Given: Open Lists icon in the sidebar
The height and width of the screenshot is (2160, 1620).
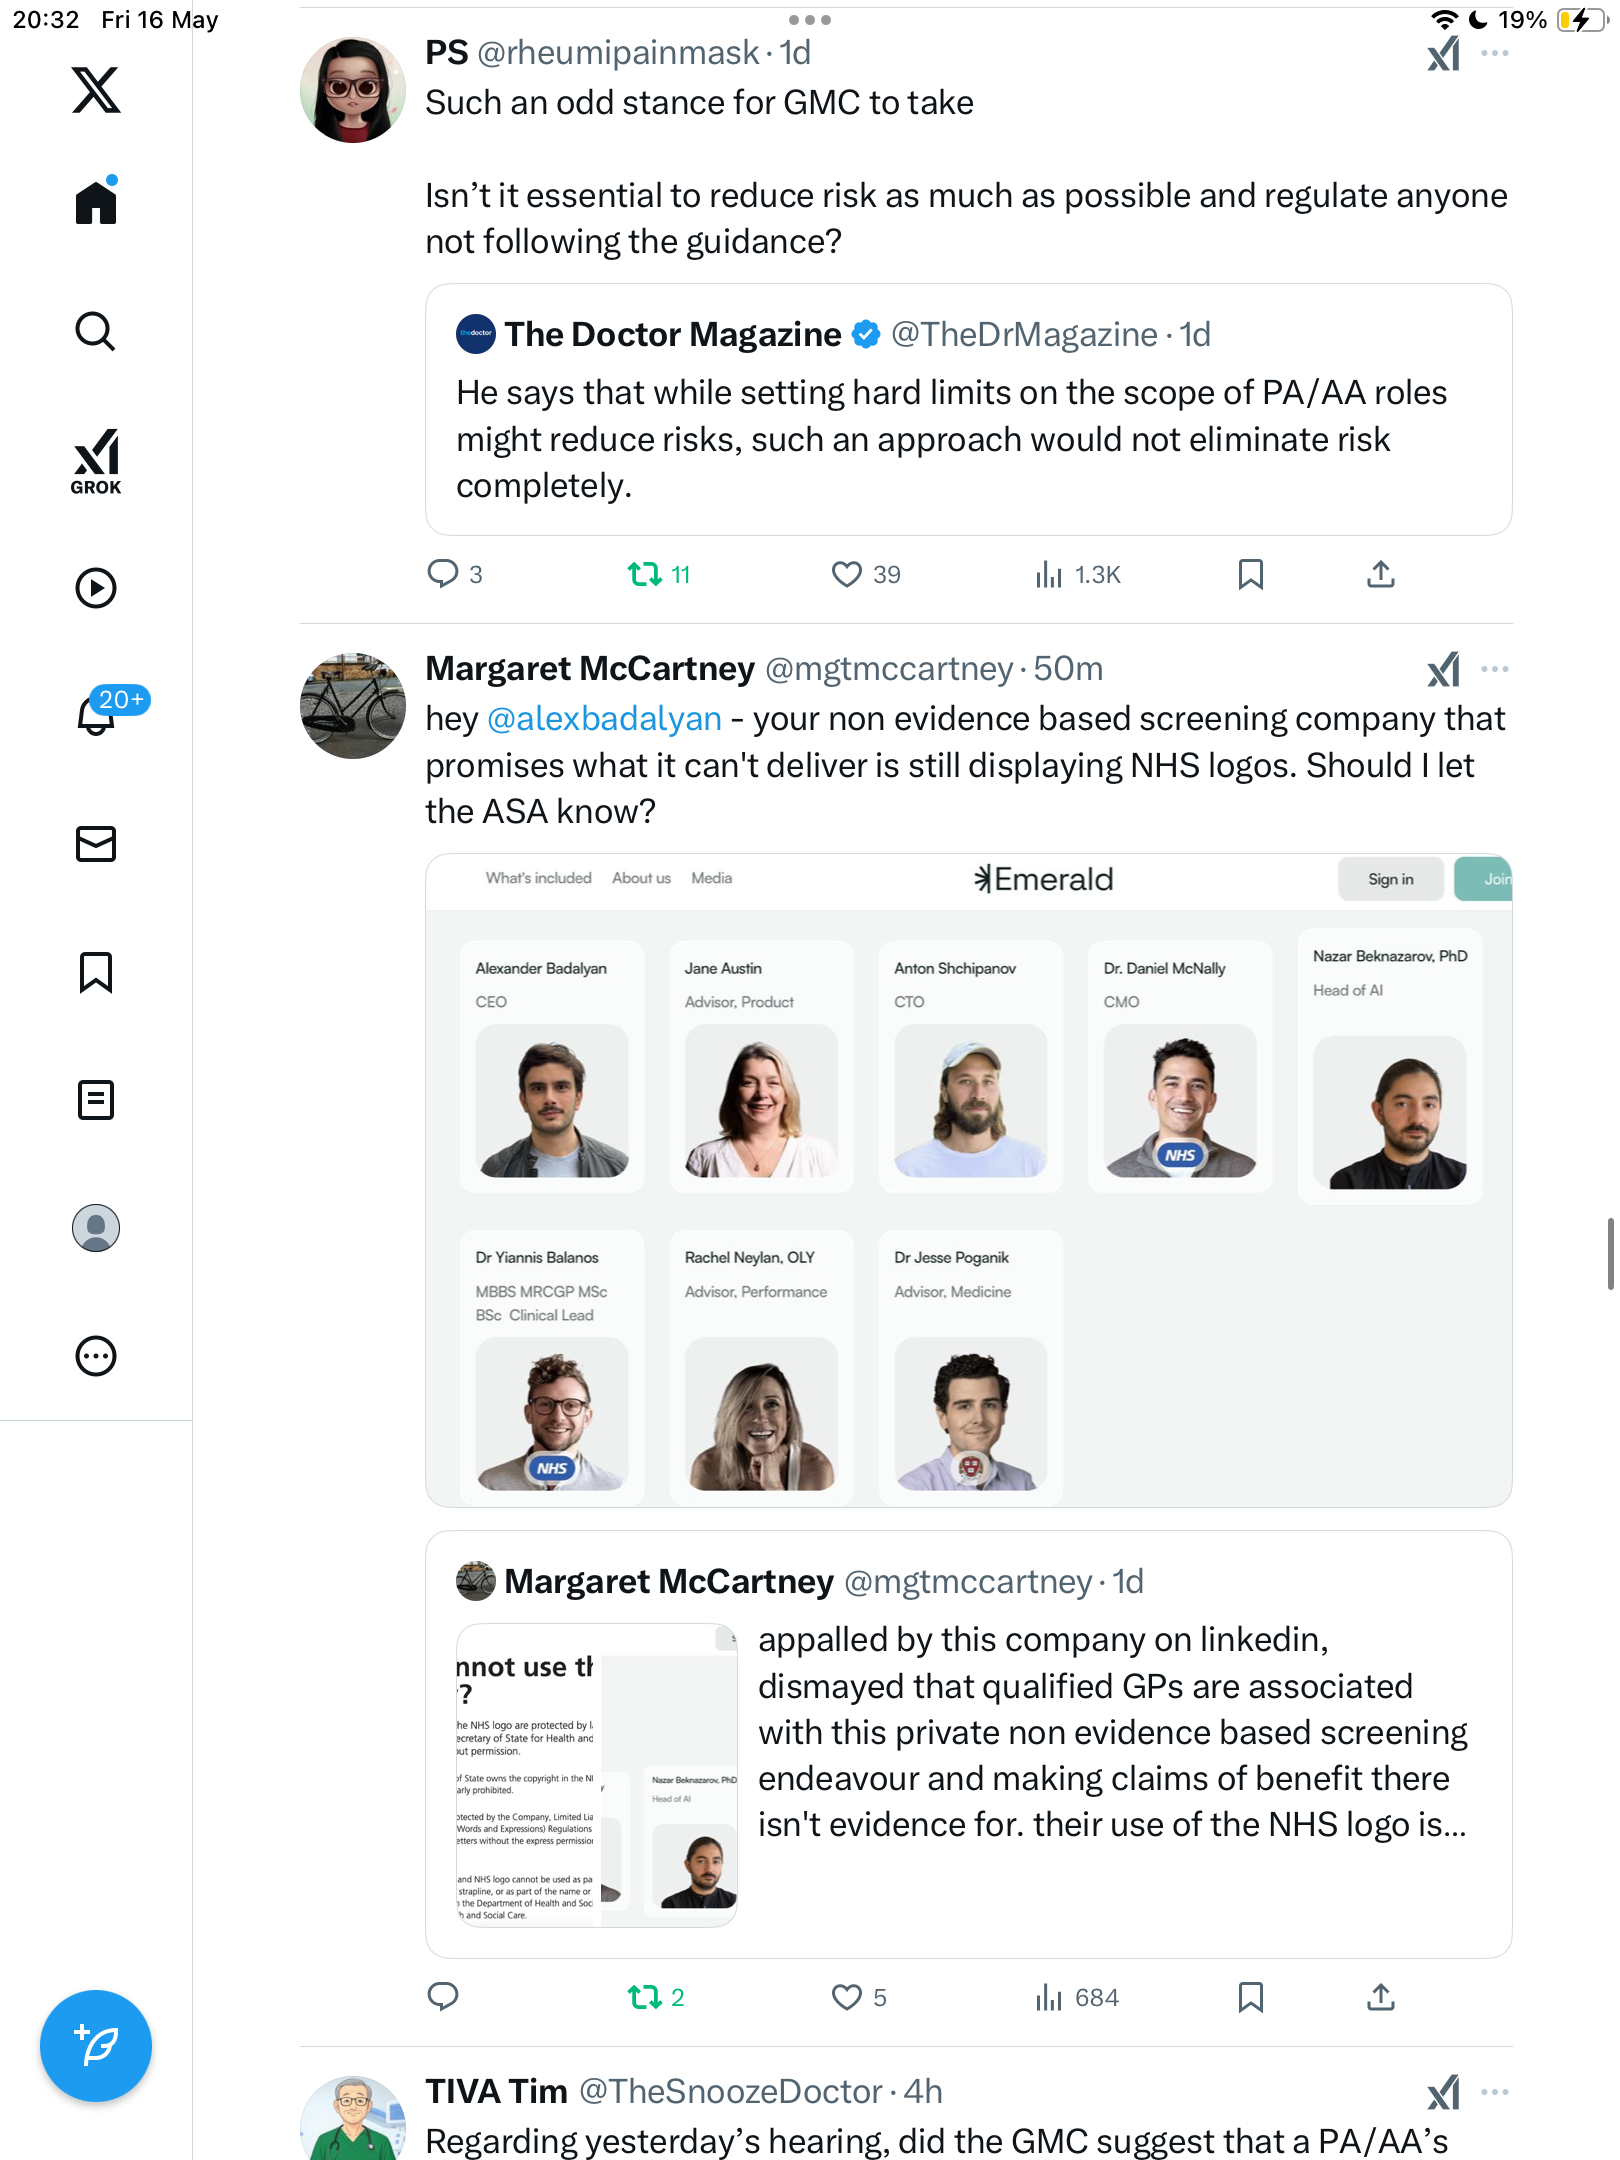Looking at the screenshot, I should 96,1100.
